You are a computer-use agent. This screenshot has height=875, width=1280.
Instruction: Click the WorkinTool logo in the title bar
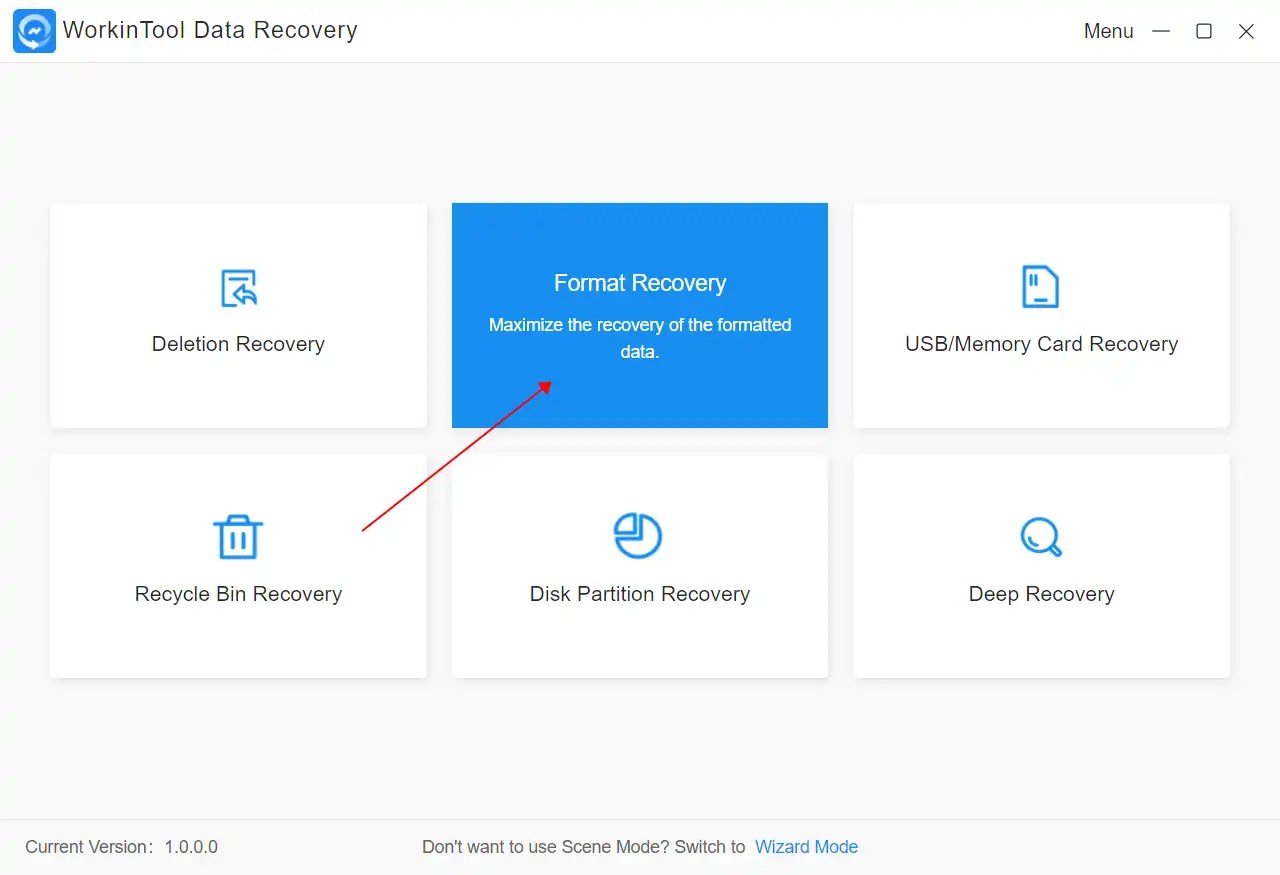pos(33,30)
